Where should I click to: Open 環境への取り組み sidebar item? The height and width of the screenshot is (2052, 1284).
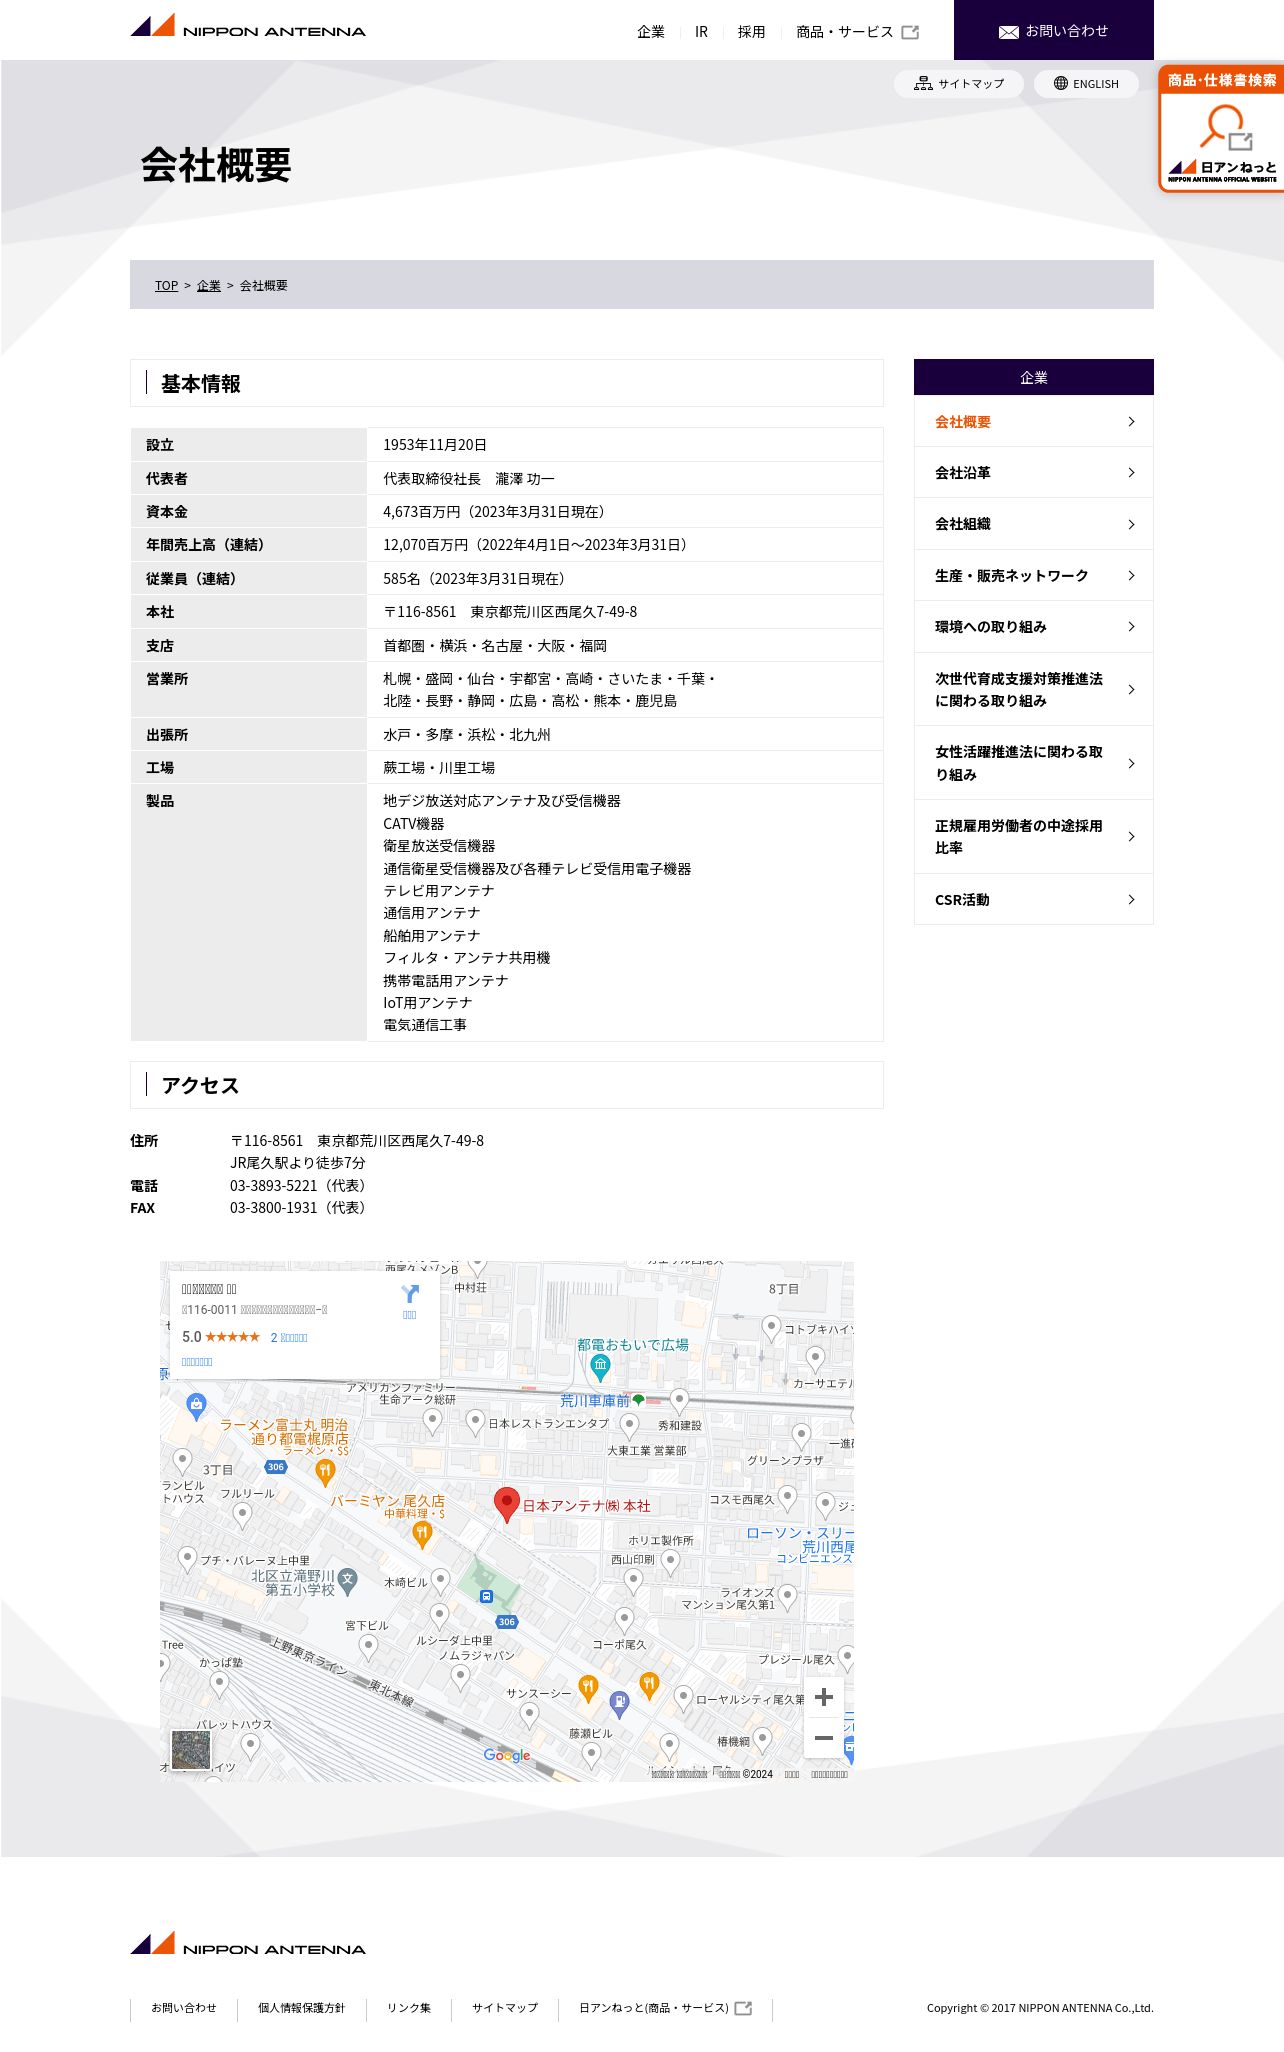[1034, 627]
